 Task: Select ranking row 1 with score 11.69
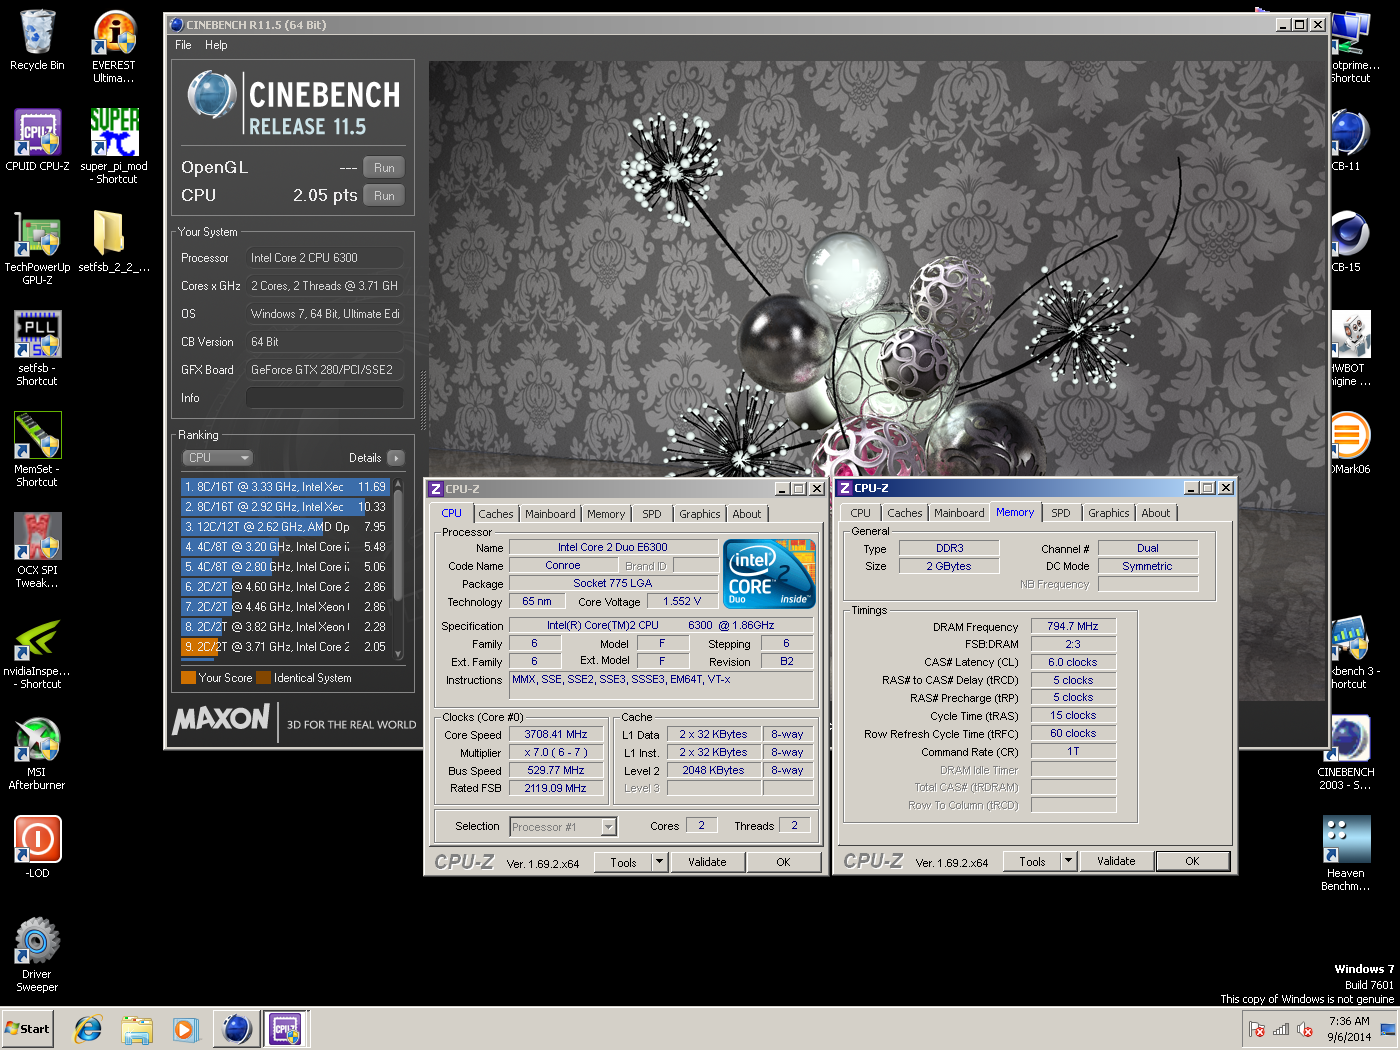point(285,487)
